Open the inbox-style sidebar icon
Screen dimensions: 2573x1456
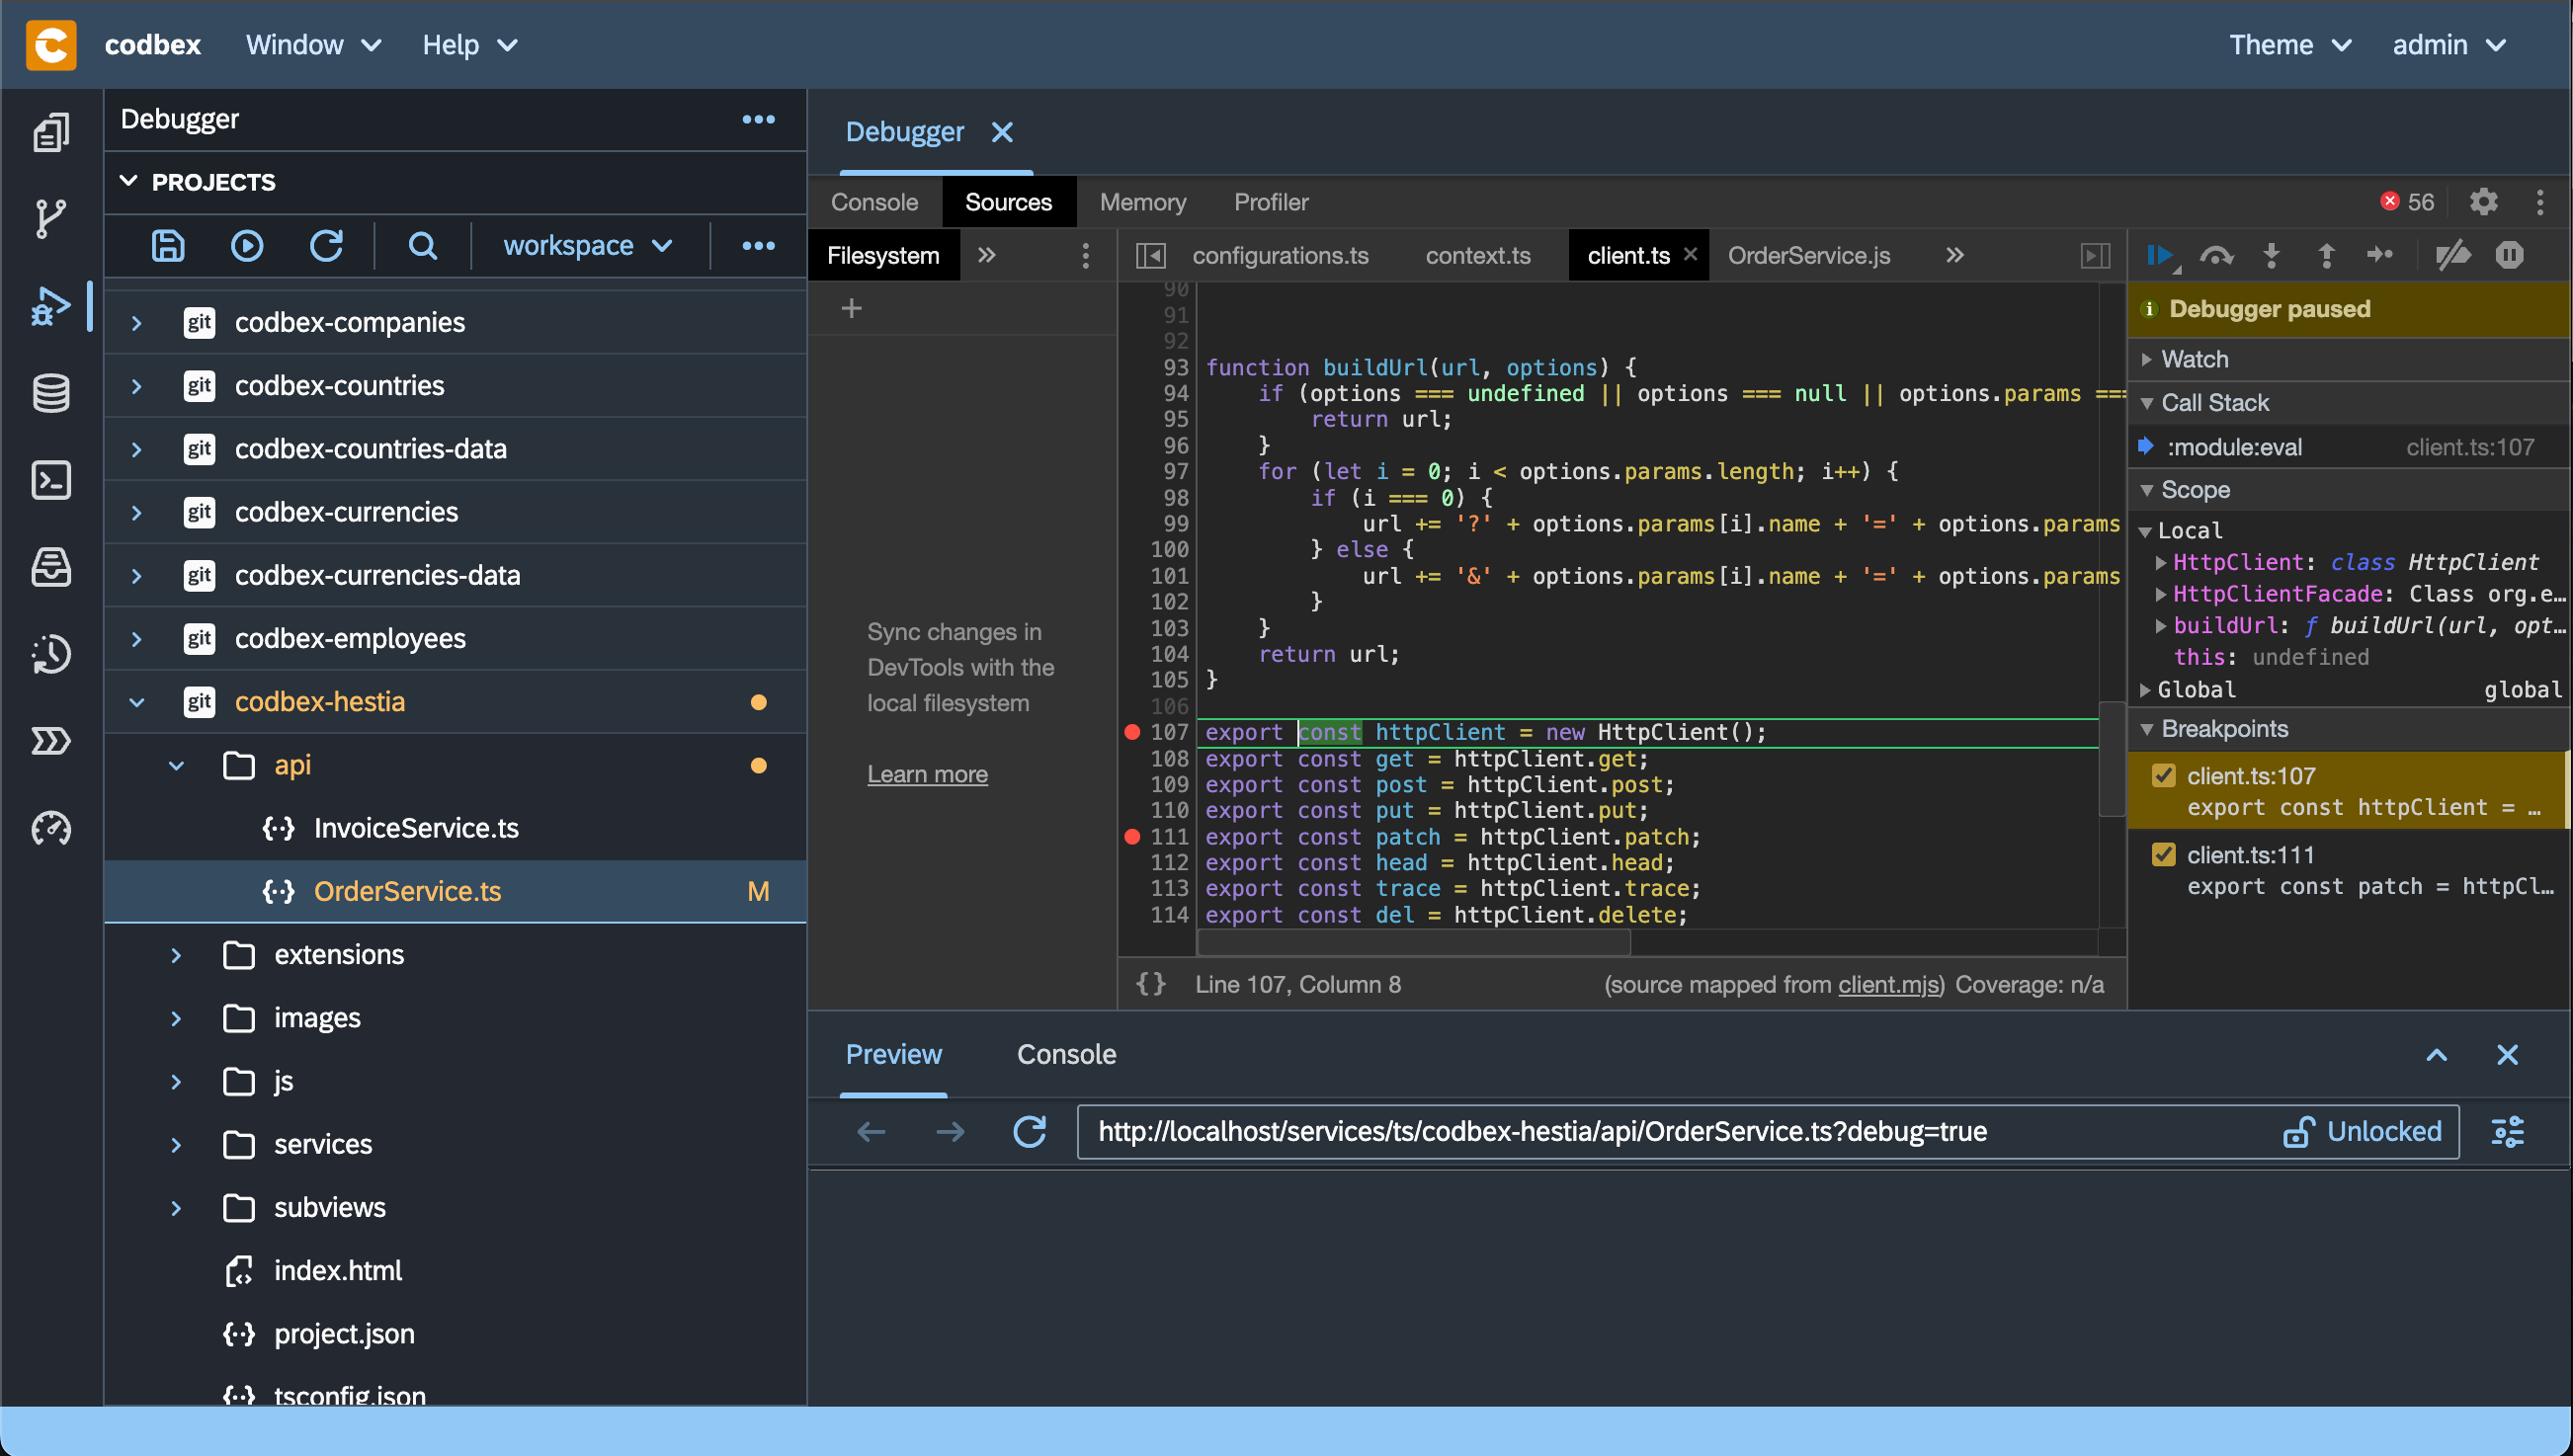pyautogui.click(x=51, y=567)
